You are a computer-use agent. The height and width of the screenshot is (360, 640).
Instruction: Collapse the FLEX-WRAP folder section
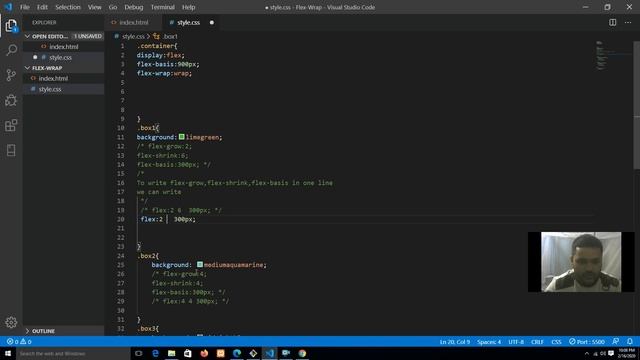point(27,68)
